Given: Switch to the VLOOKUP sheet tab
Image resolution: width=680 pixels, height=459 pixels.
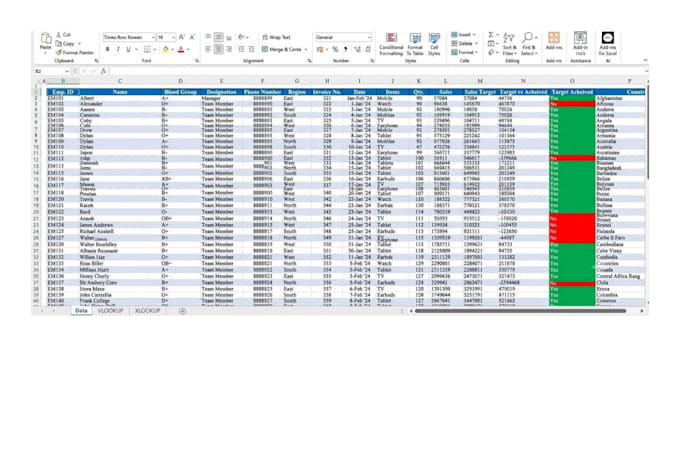Looking at the screenshot, I should [x=111, y=311].
